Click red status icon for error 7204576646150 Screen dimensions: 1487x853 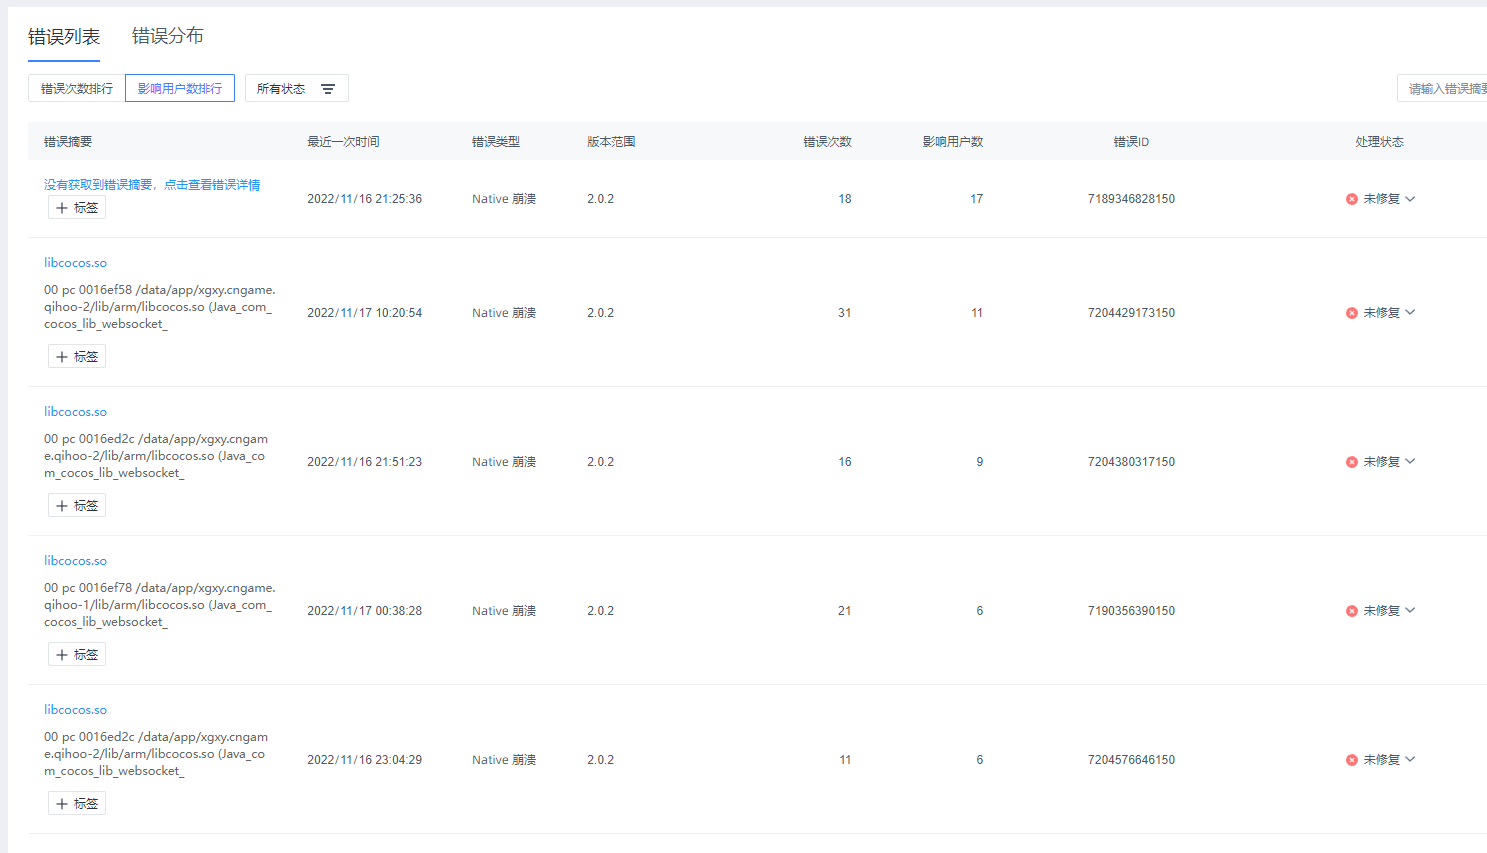(x=1352, y=760)
